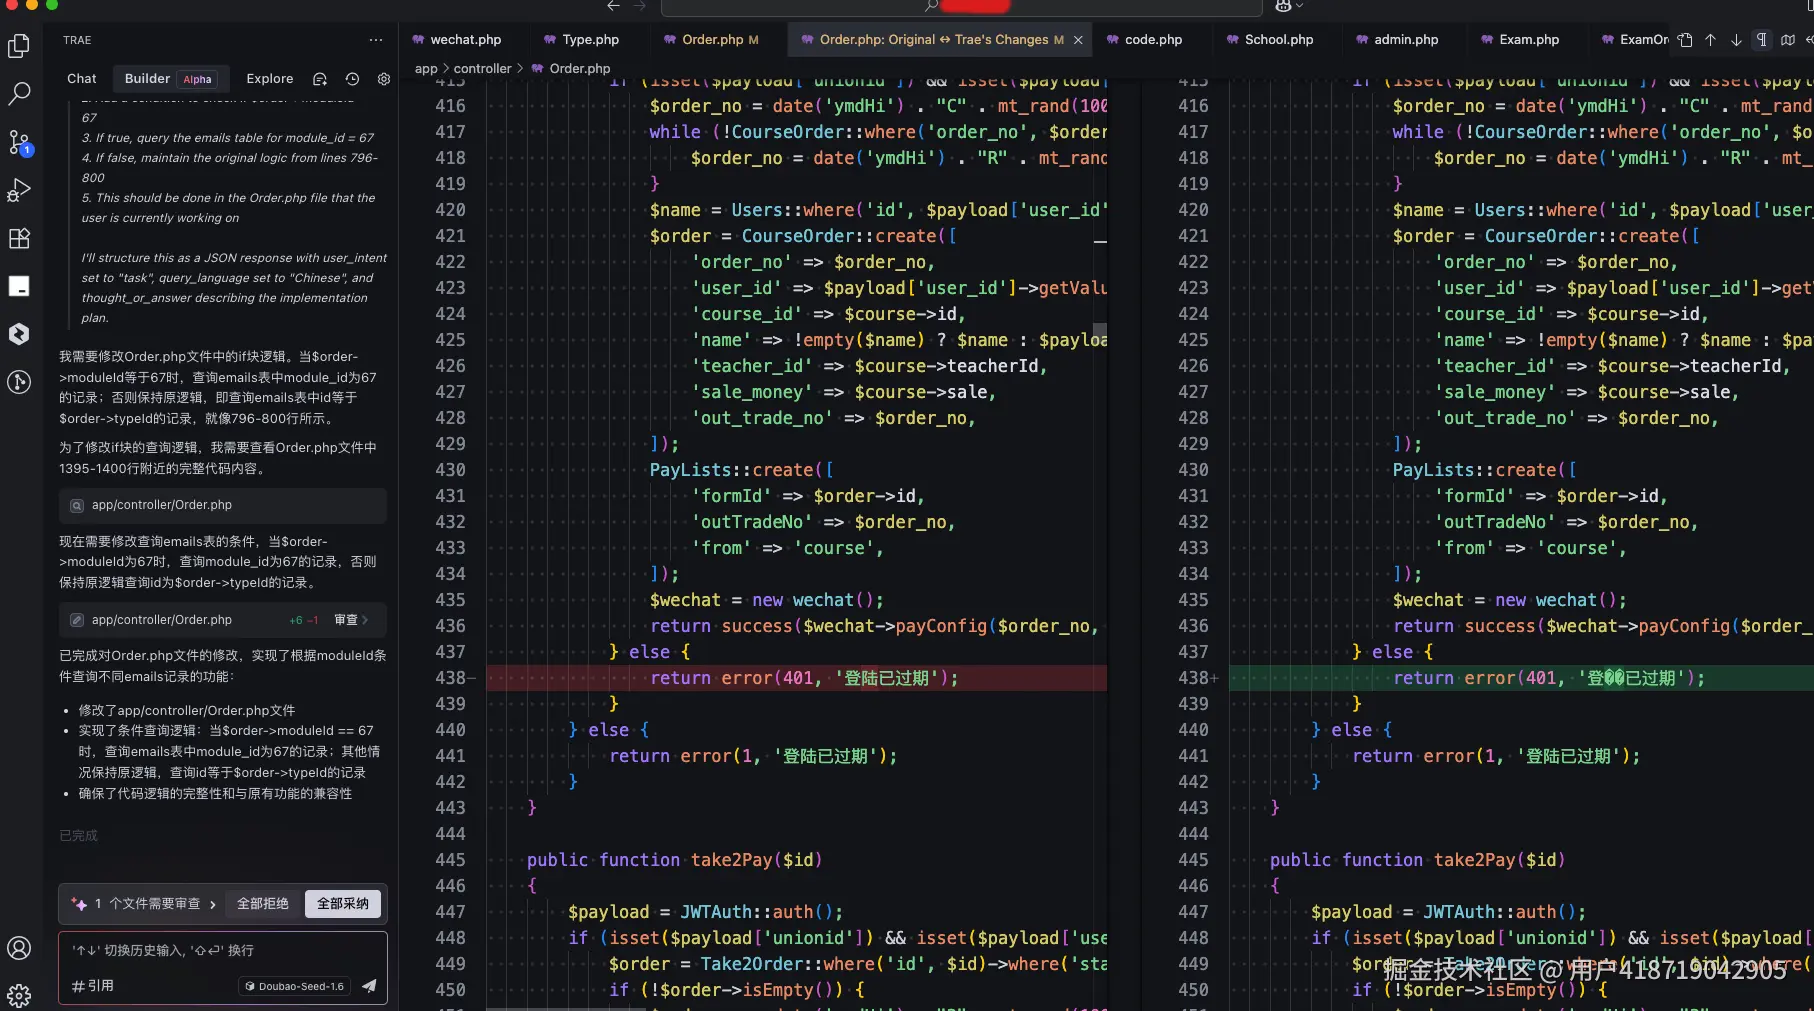The image size is (1814, 1011).
Task: Open the Doubao-Seed-1.6 model selector
Action: click(295, 986)
